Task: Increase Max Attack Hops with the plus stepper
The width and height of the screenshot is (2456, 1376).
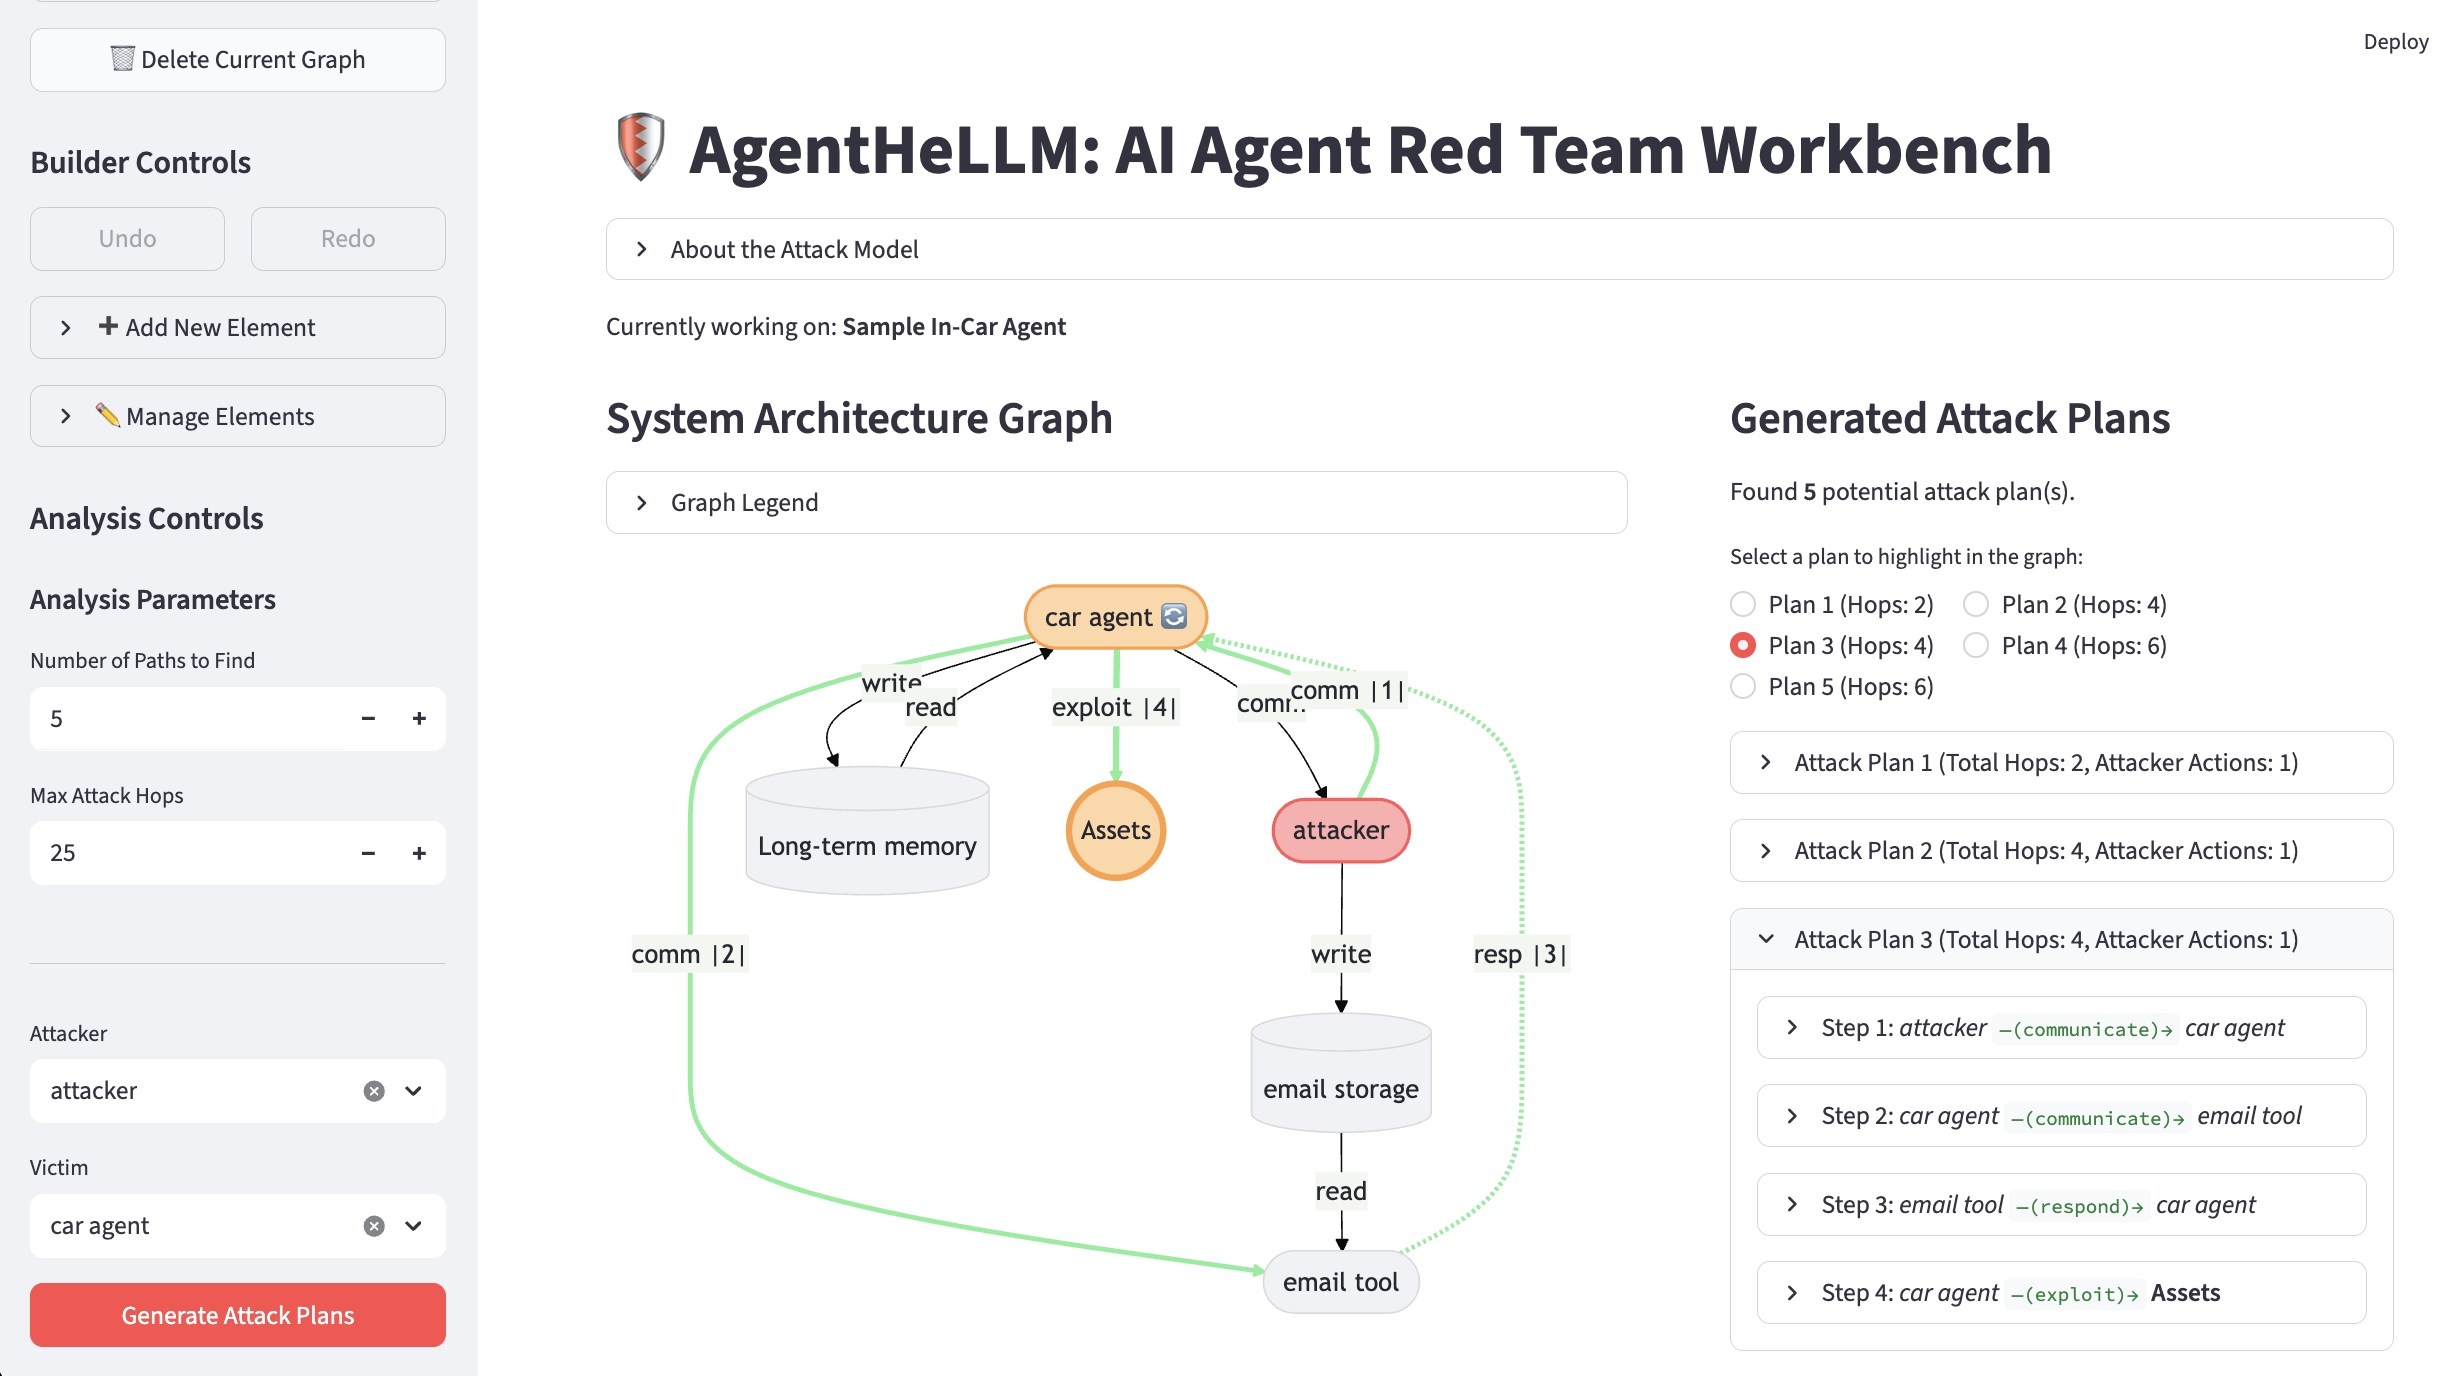Action: point(419,853)
